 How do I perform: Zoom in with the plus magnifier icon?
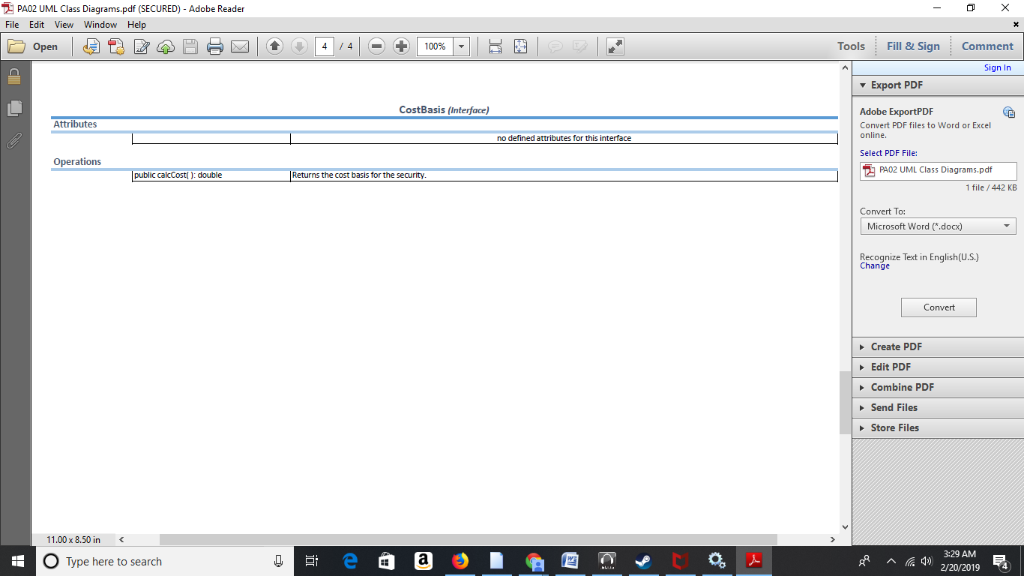pyautogui.click(x=399, y=45)
